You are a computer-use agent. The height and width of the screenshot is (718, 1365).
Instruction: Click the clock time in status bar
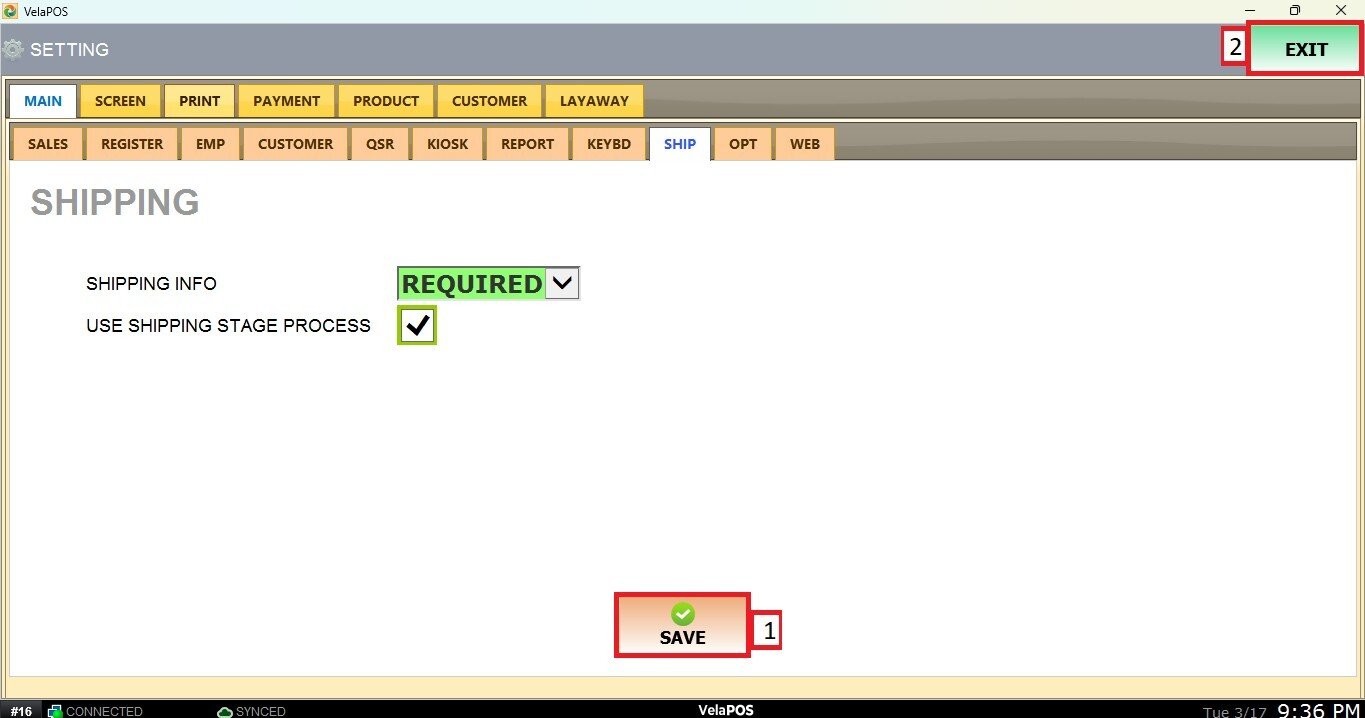coord(1318,710)
